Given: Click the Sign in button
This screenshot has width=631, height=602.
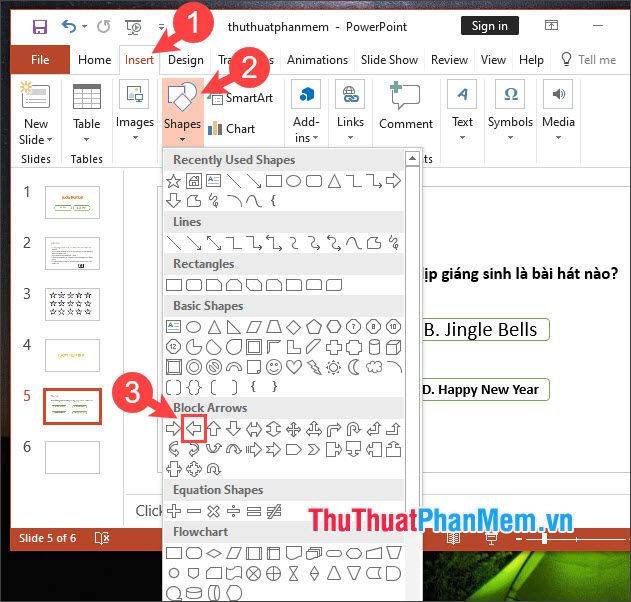Looking at the screenshot, I should pos(489,26).
